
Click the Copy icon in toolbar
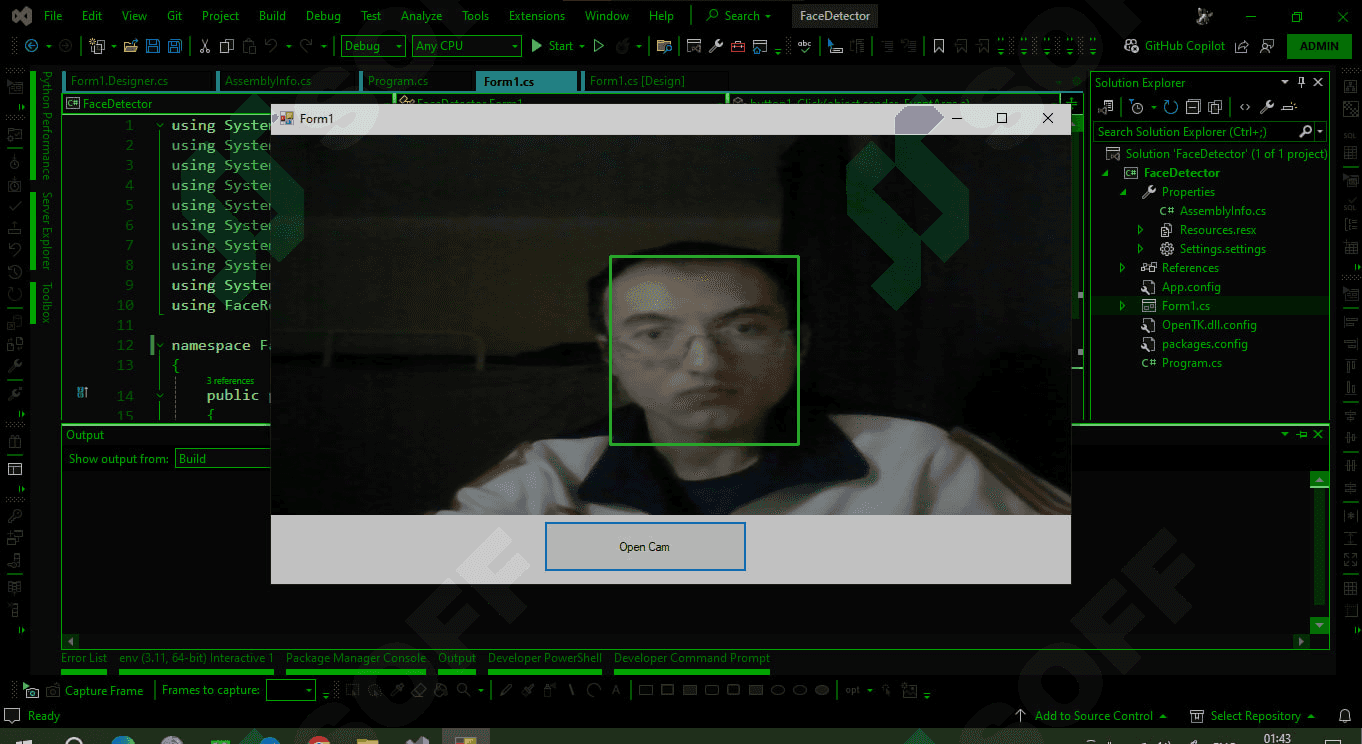click(x=227, y=46)
